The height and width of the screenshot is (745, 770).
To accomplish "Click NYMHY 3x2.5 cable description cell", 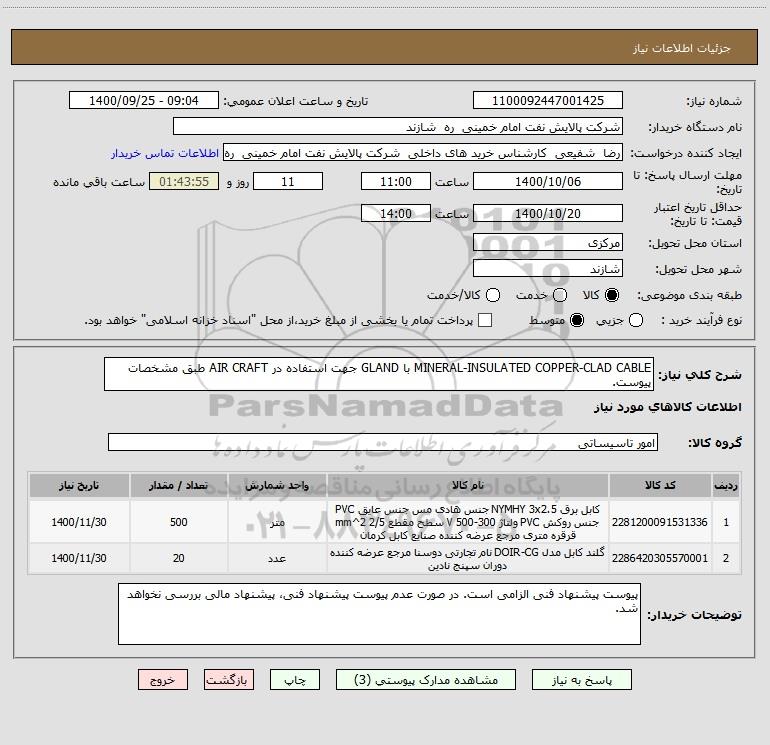I will tap(468, 522).
